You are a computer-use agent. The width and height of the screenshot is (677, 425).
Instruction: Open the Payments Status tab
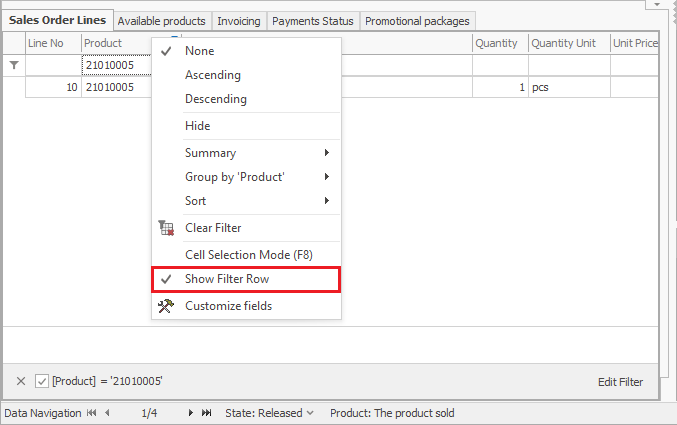[313, 21]
